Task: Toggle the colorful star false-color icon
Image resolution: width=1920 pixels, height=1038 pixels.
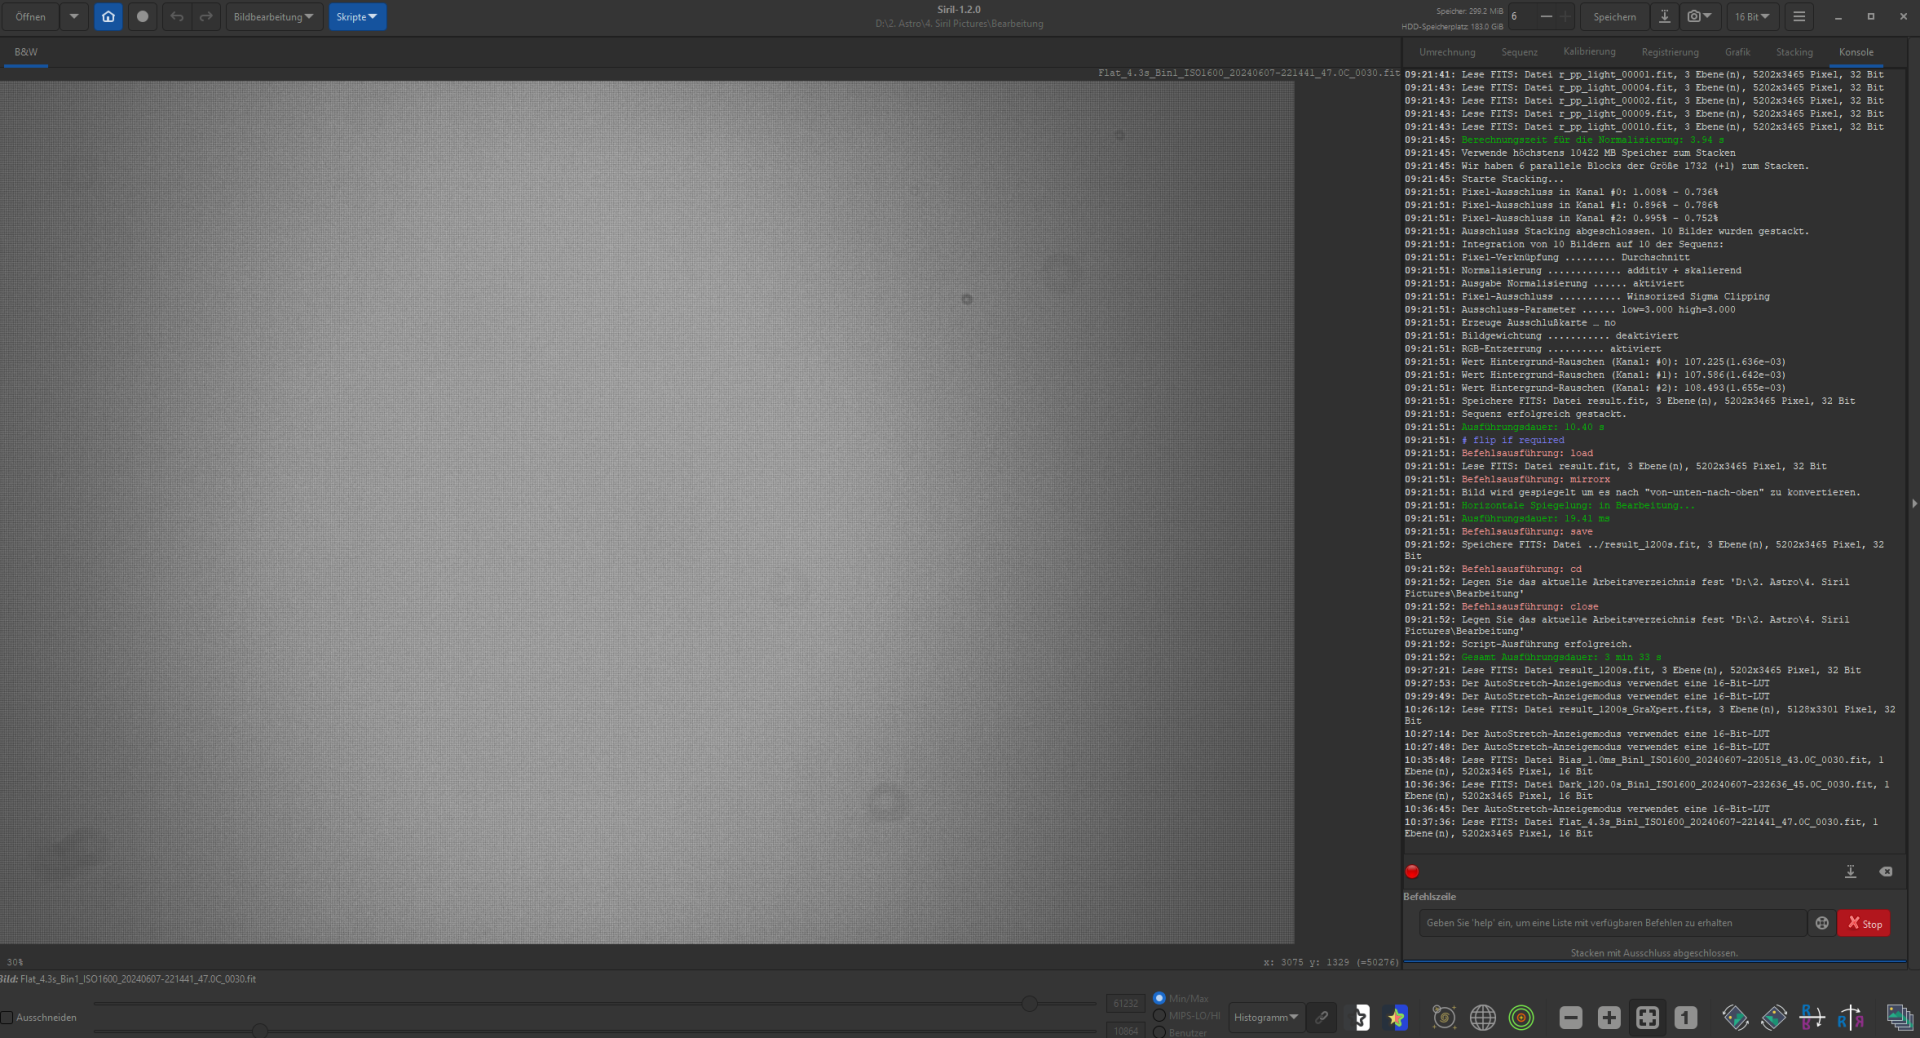Action: (x=1397, y=1018)
